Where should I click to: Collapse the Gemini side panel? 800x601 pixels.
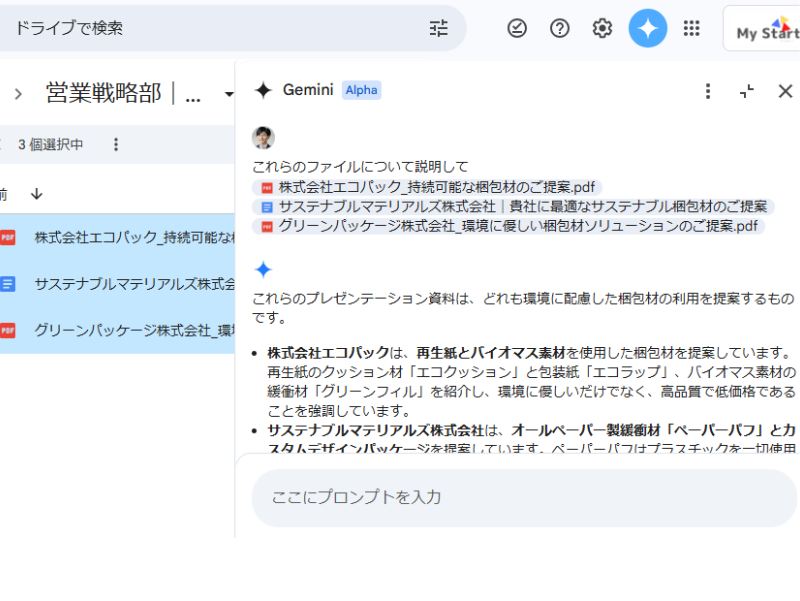pos(746,91)
